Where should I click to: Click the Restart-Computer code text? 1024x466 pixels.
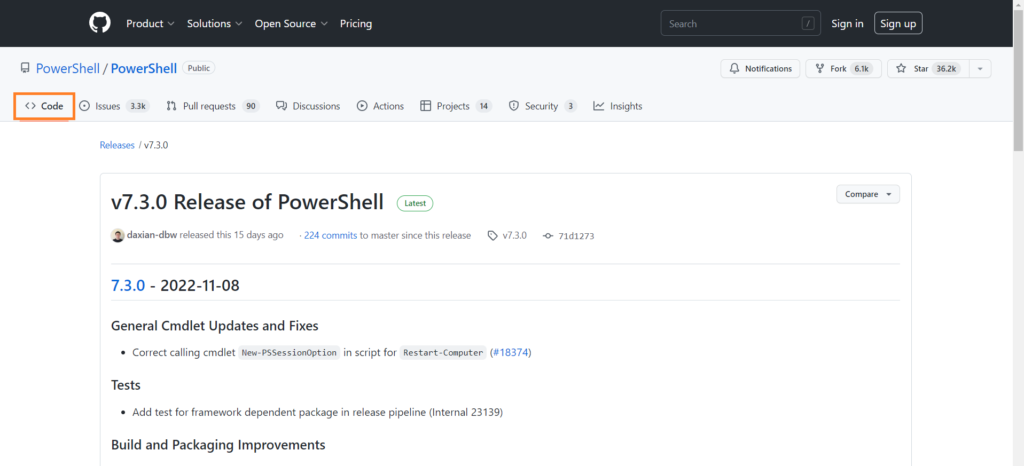tap(443, 352)
